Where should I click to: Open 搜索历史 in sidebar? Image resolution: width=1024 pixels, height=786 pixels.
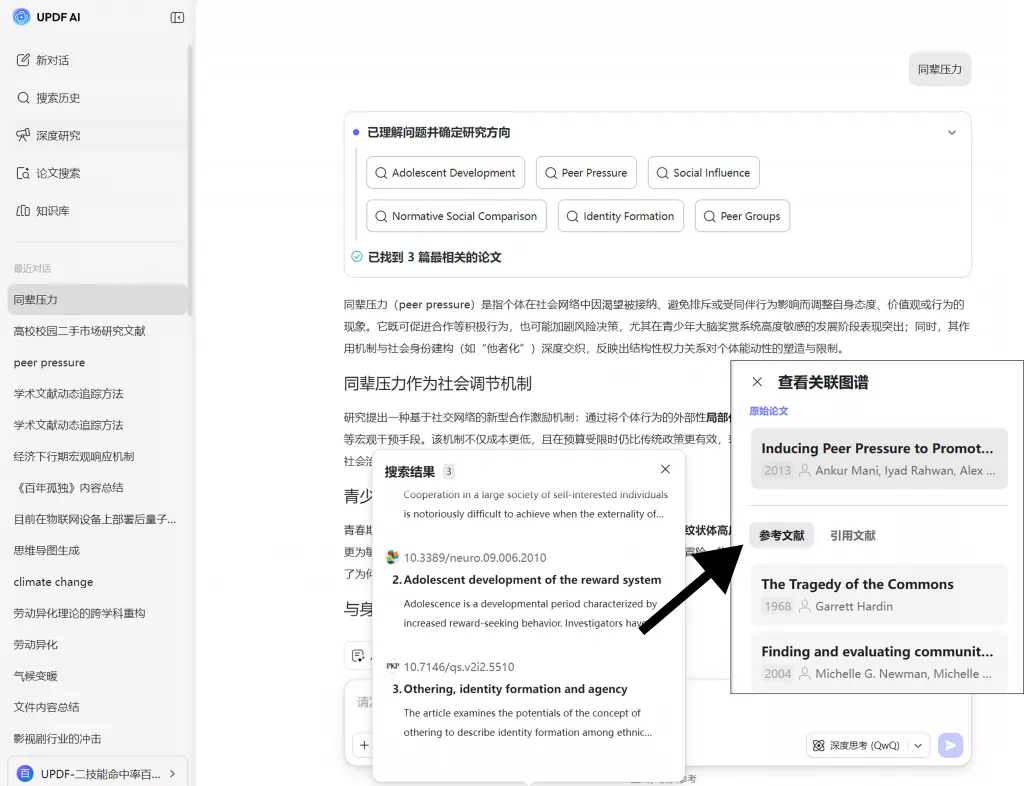57,98
